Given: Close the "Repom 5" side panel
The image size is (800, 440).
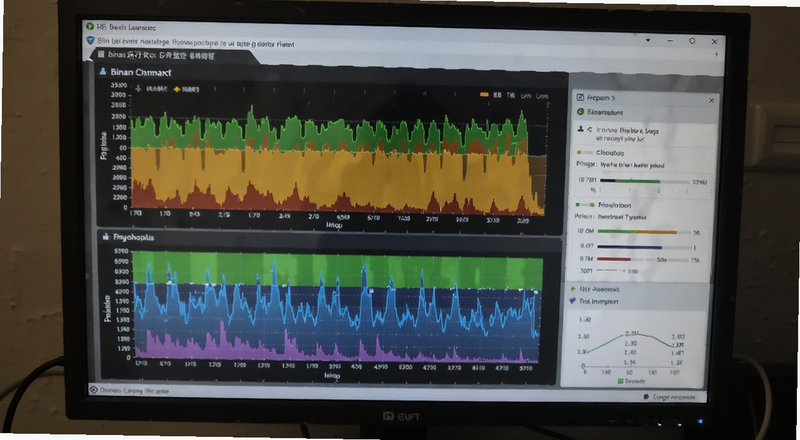Looking at the screenshot, I should pos(711,101).
